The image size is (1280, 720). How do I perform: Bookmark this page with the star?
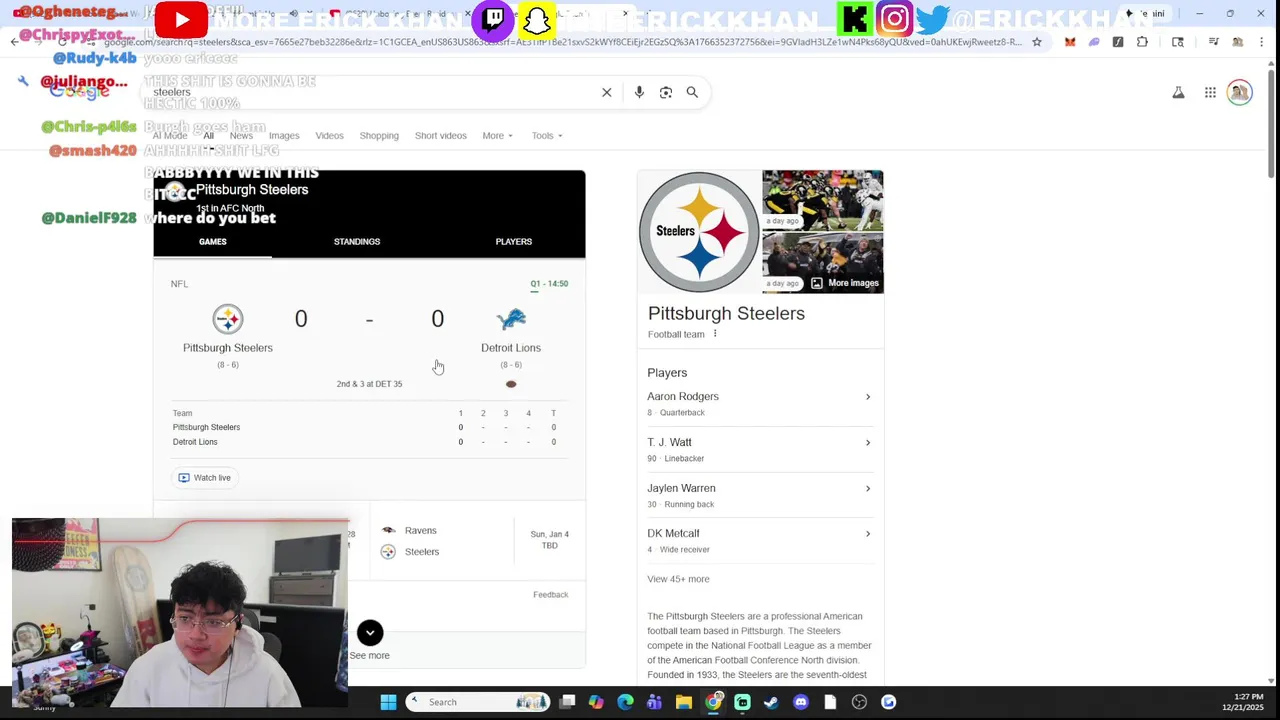[1037, 42]
